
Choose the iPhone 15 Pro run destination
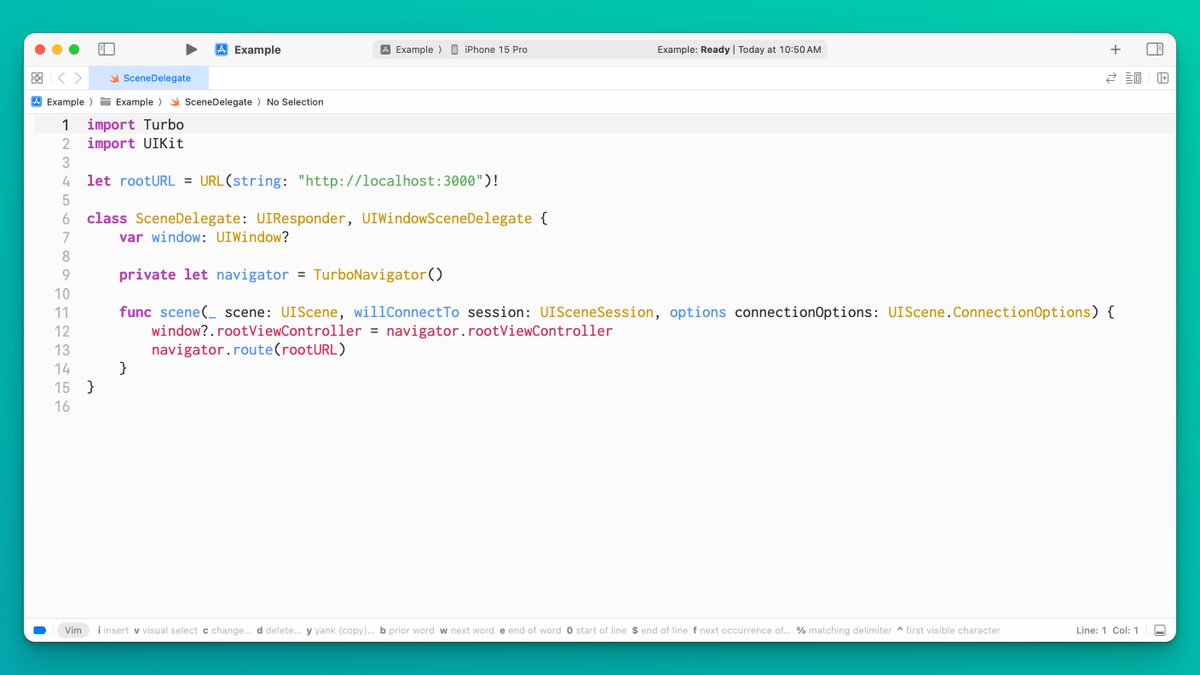[489, 49]
